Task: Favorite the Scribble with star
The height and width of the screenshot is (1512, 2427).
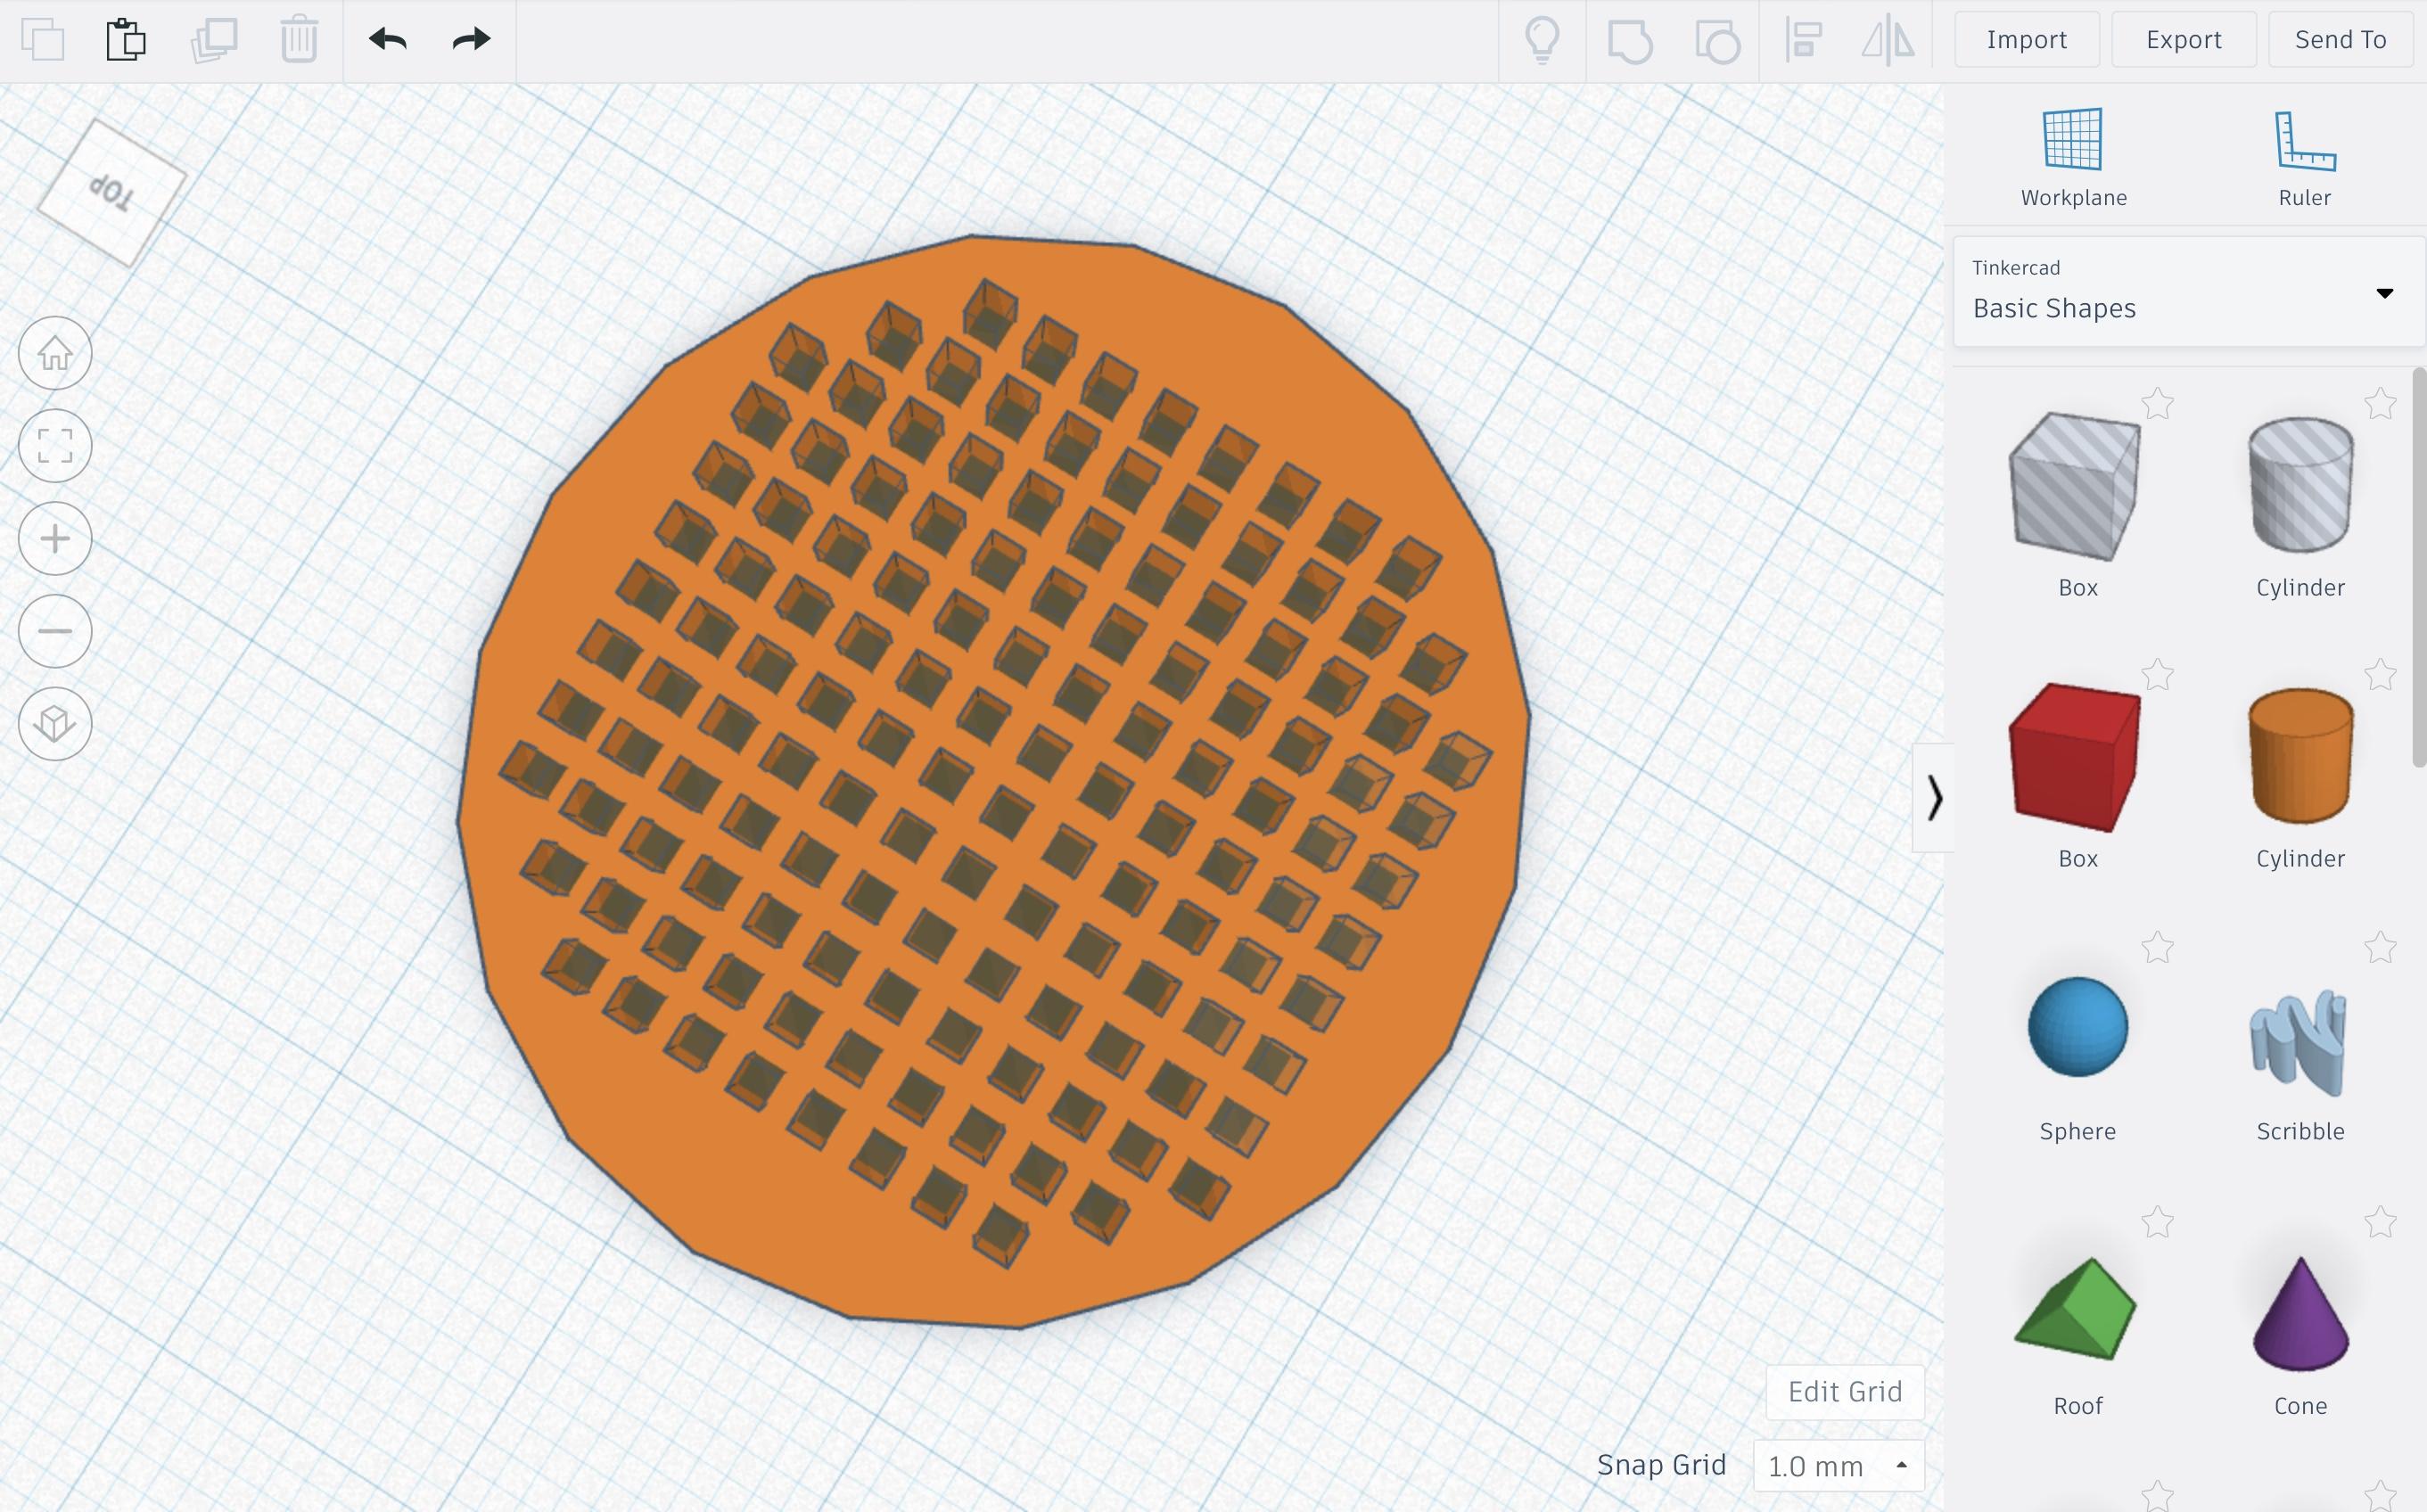Action: tap(2380, 947)
